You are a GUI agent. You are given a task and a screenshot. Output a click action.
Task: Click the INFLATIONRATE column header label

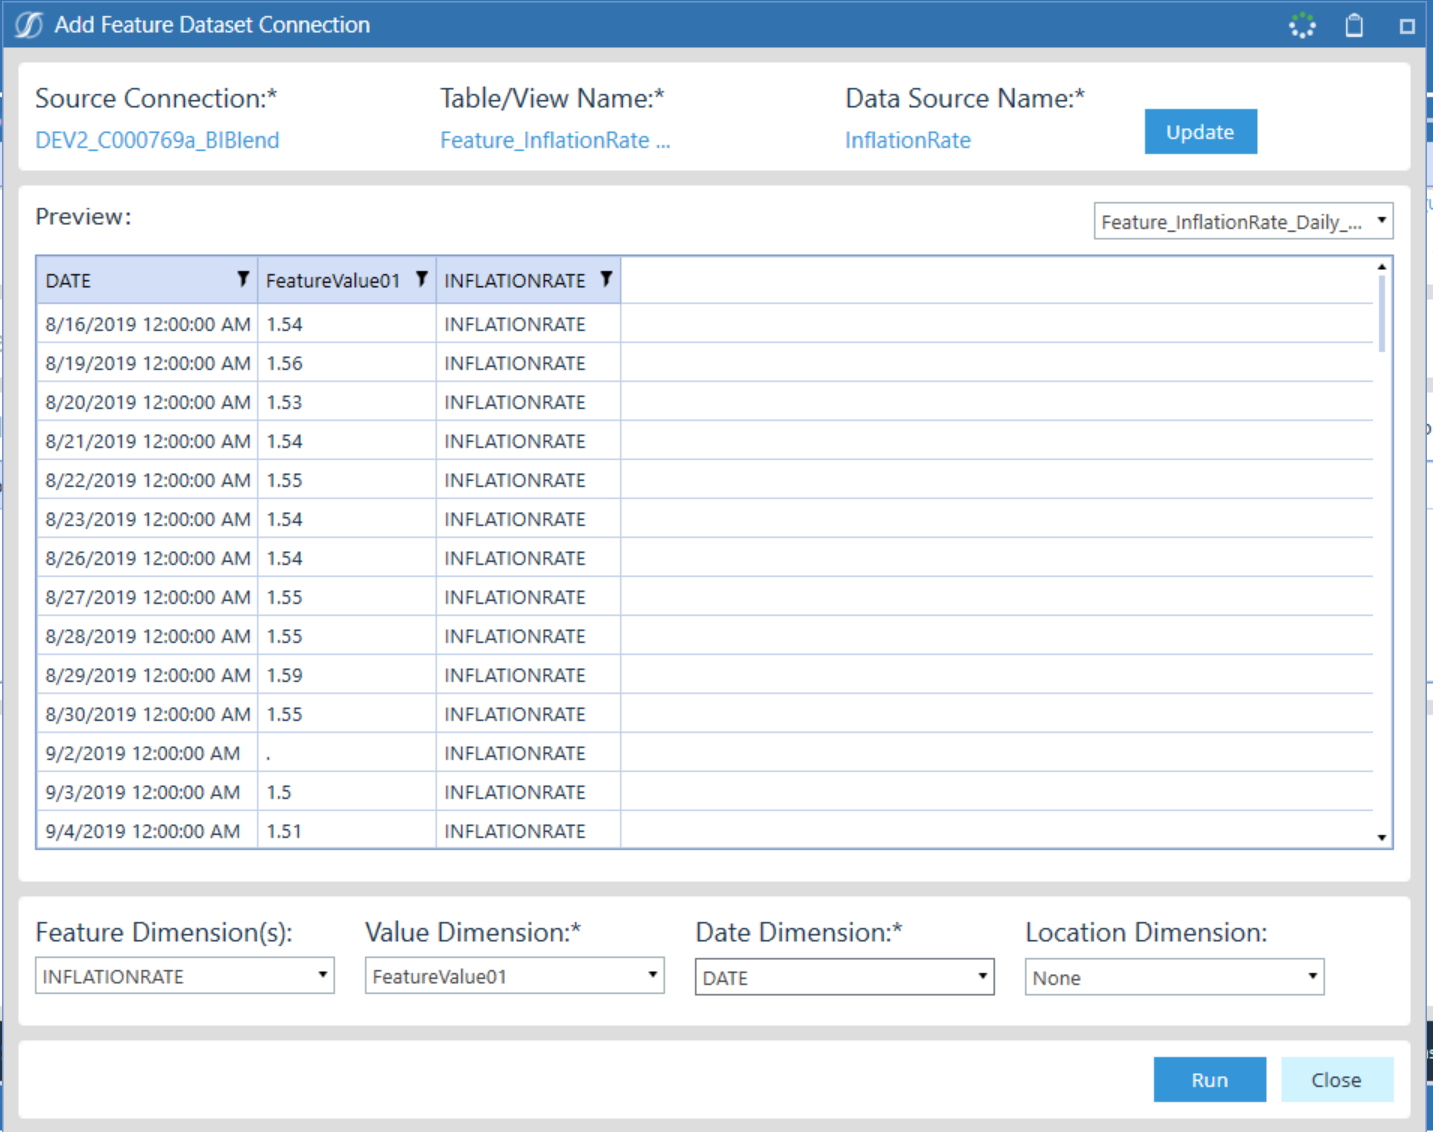point(515,281)
